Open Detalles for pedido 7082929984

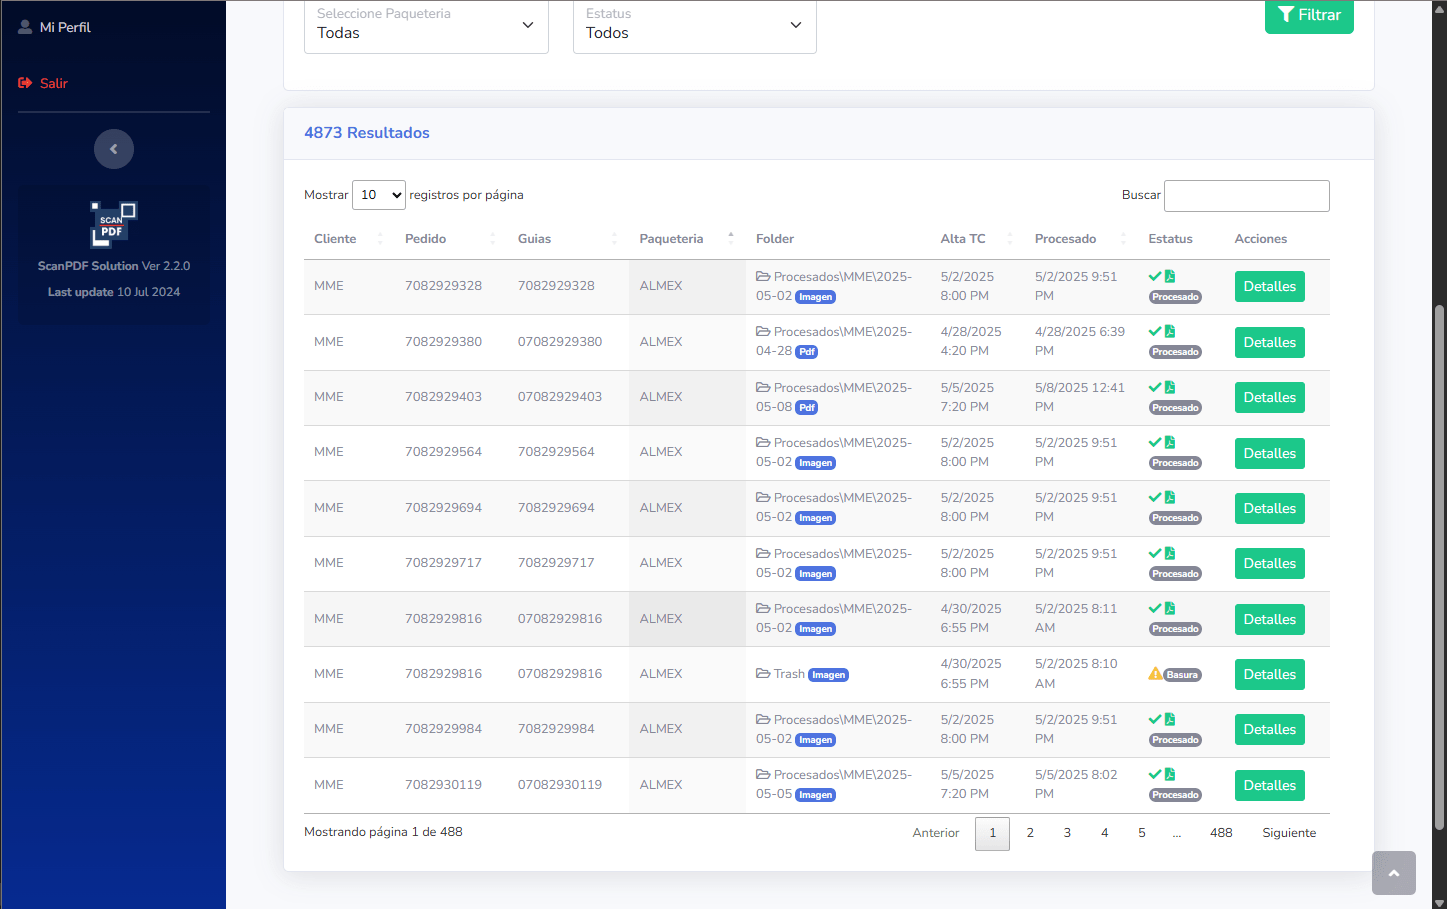(1270, 730)
